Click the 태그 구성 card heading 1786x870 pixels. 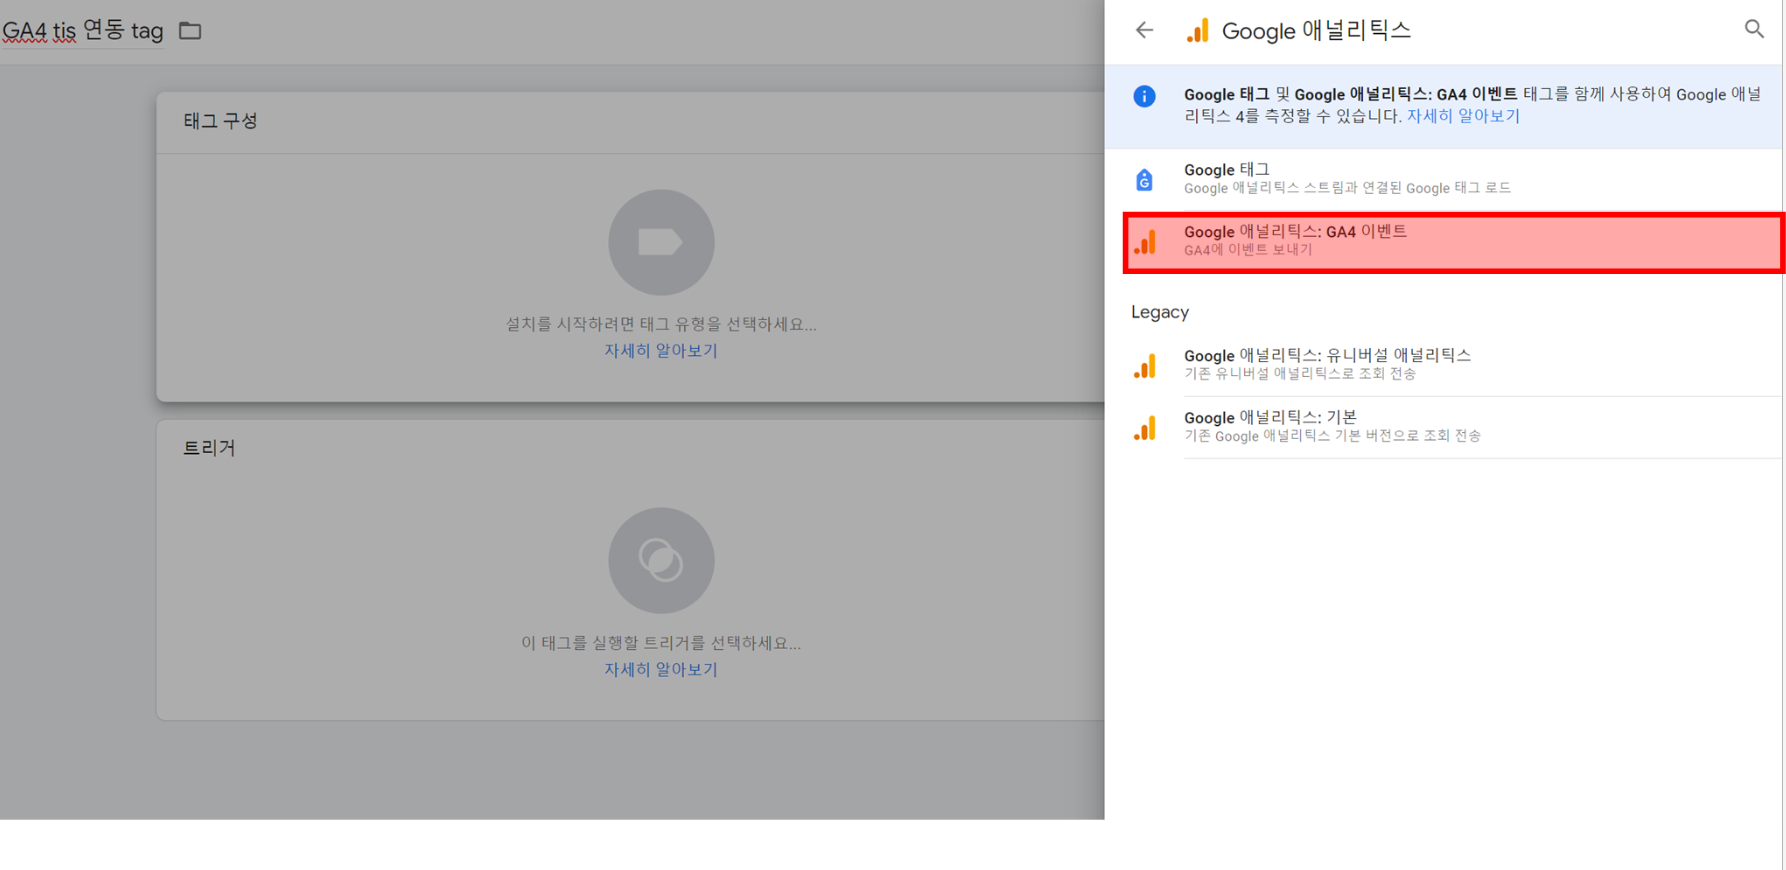[220, 121]
